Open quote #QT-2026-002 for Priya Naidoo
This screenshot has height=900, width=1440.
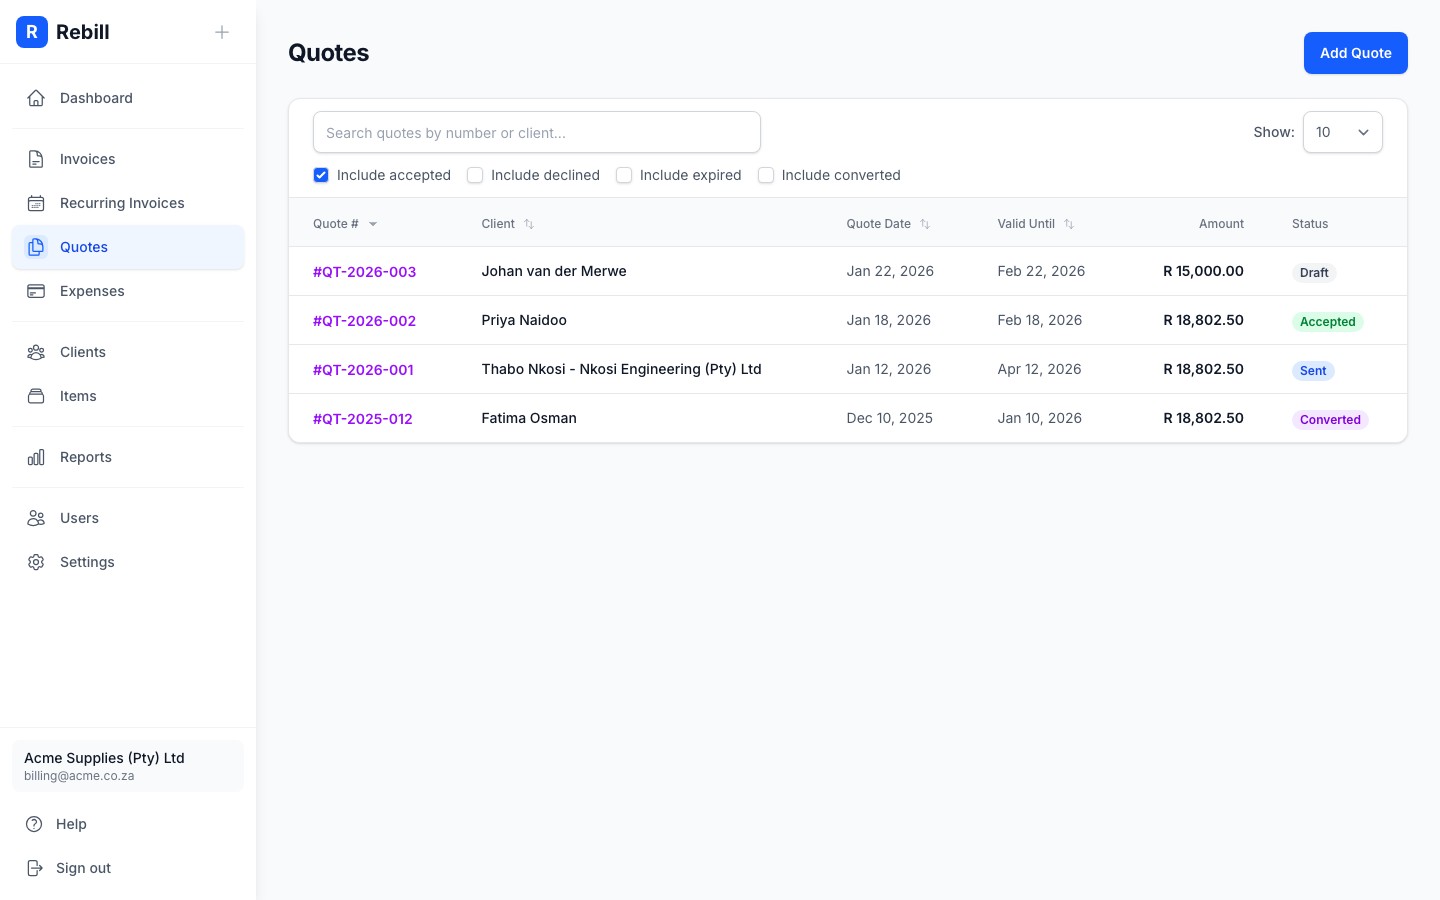pyautogui.click(x=364, y=320)
